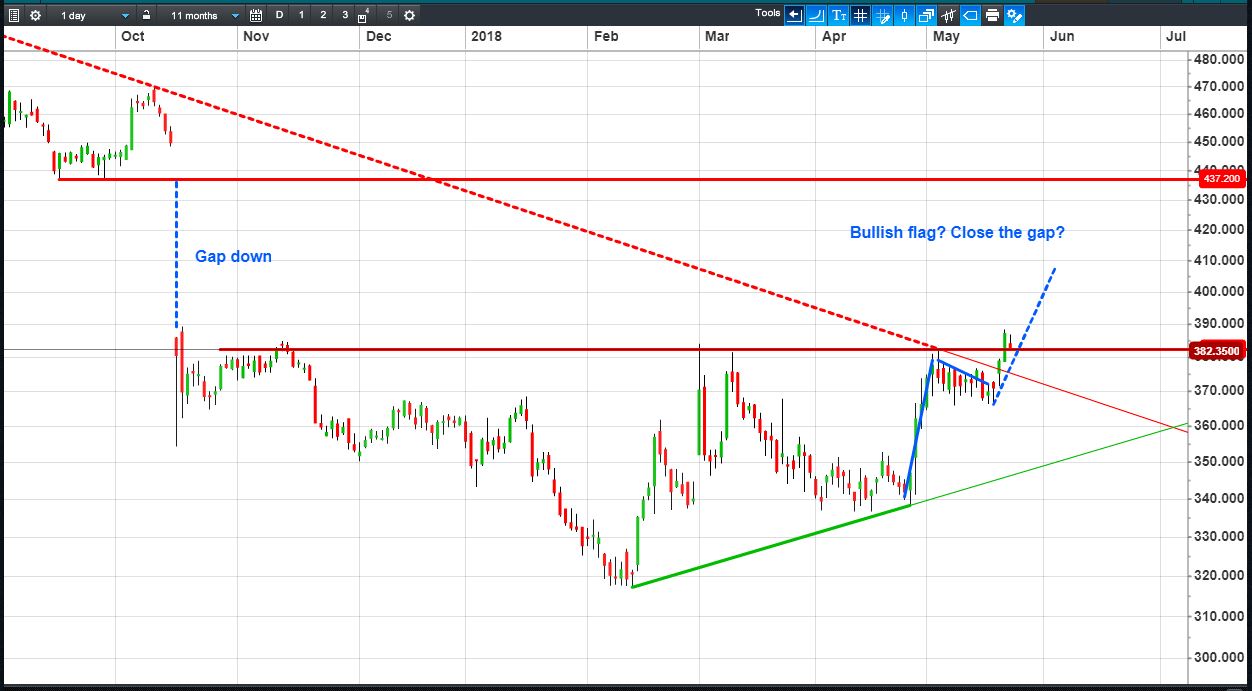Toggle the price label tag tool
Viewport: 1252px width, 691px height.
point(970,15)
